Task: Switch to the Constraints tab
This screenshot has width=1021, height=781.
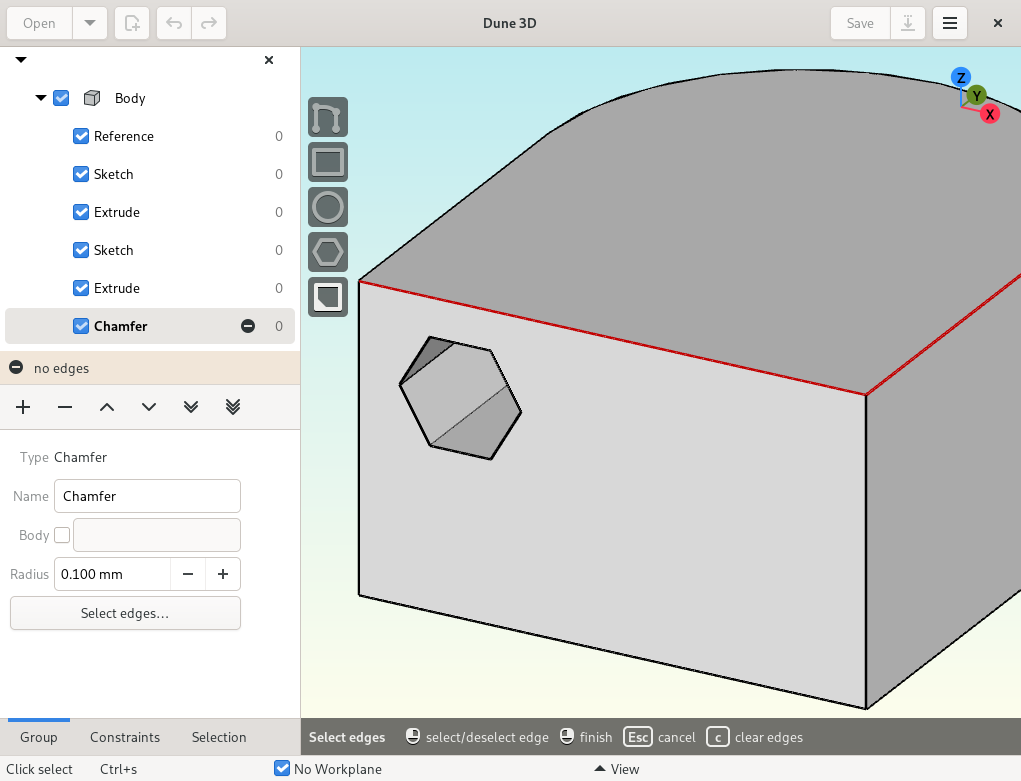Action: (x=125, y=737)
